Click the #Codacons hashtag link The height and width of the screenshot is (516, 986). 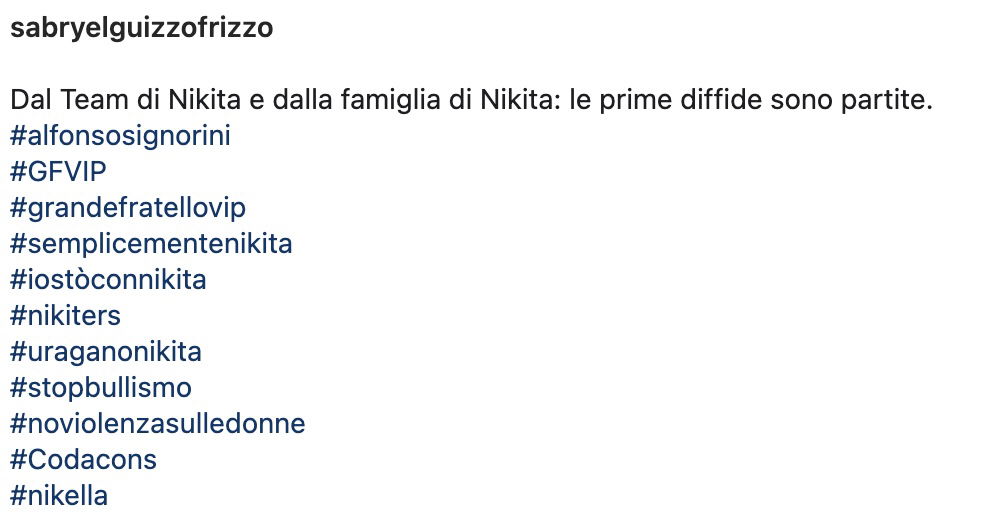(x=84, y=459)
